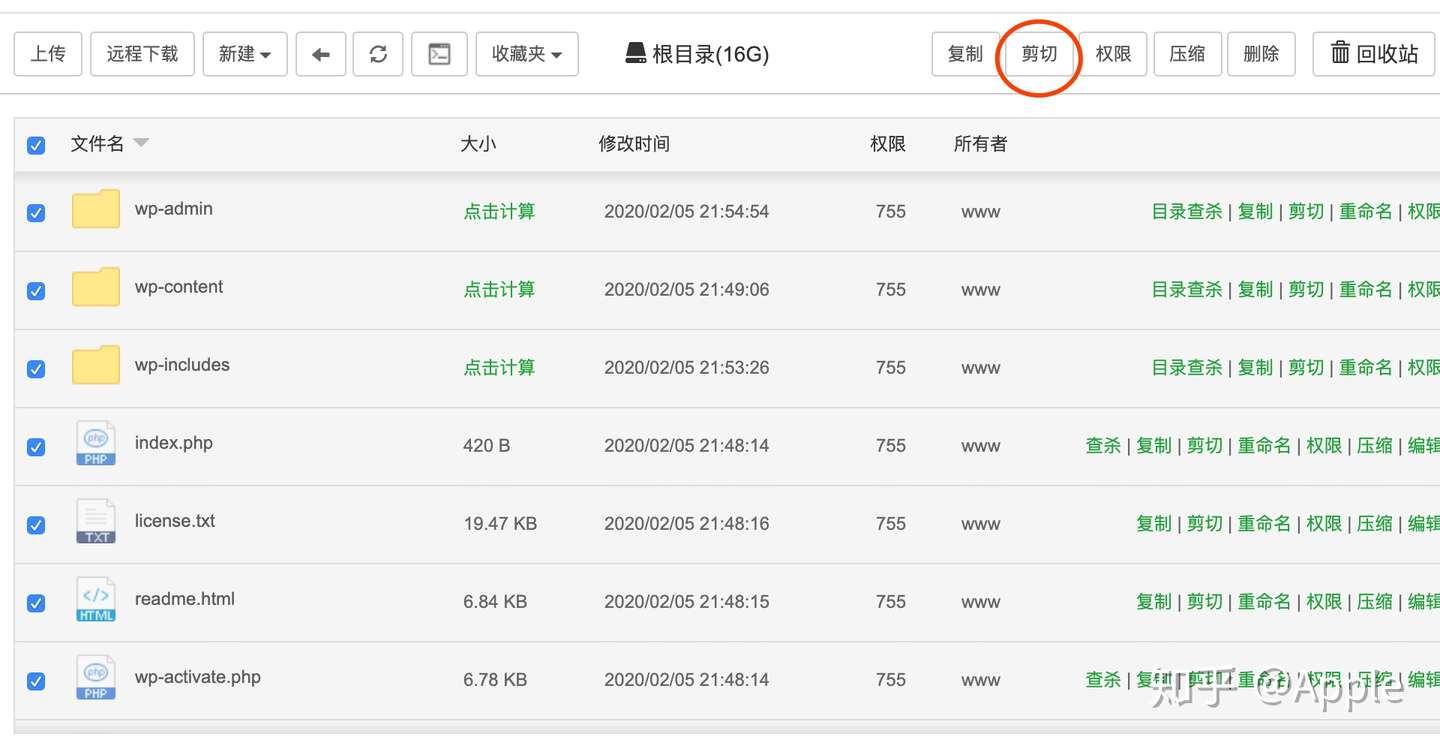This screenshot has height=752, width=1440.
Task: Click the 上传 upload button
Action: point(48,54)
